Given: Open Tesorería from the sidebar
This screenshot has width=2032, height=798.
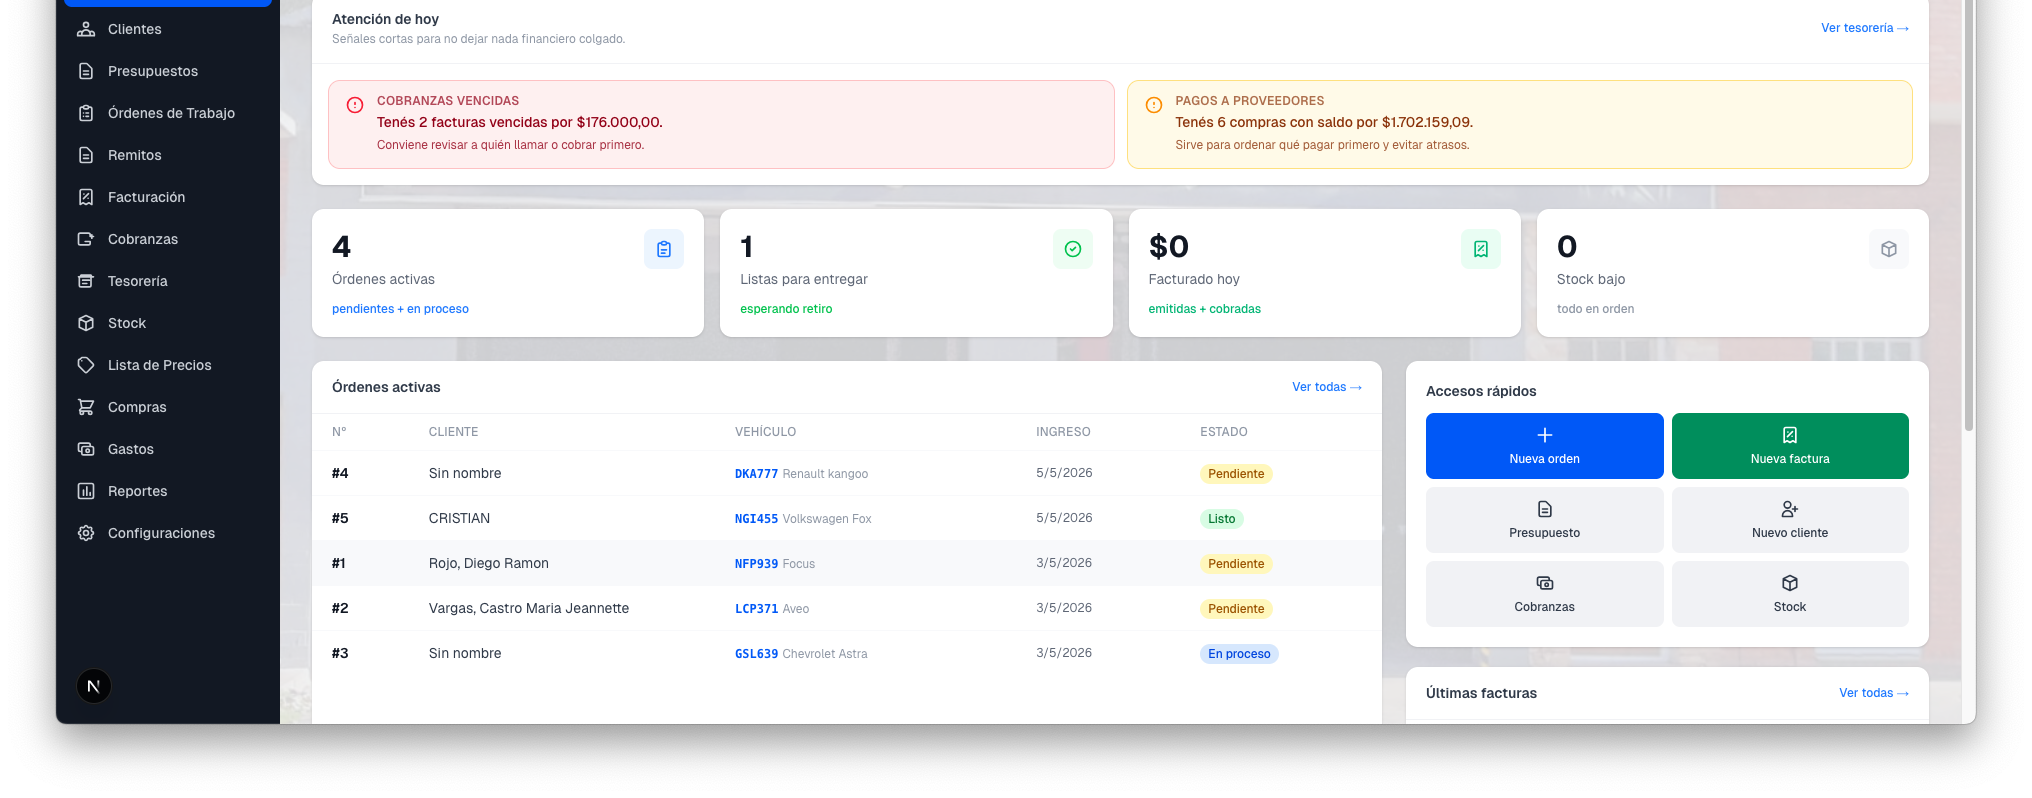Looking at the screenshot, I should point(168,281).
